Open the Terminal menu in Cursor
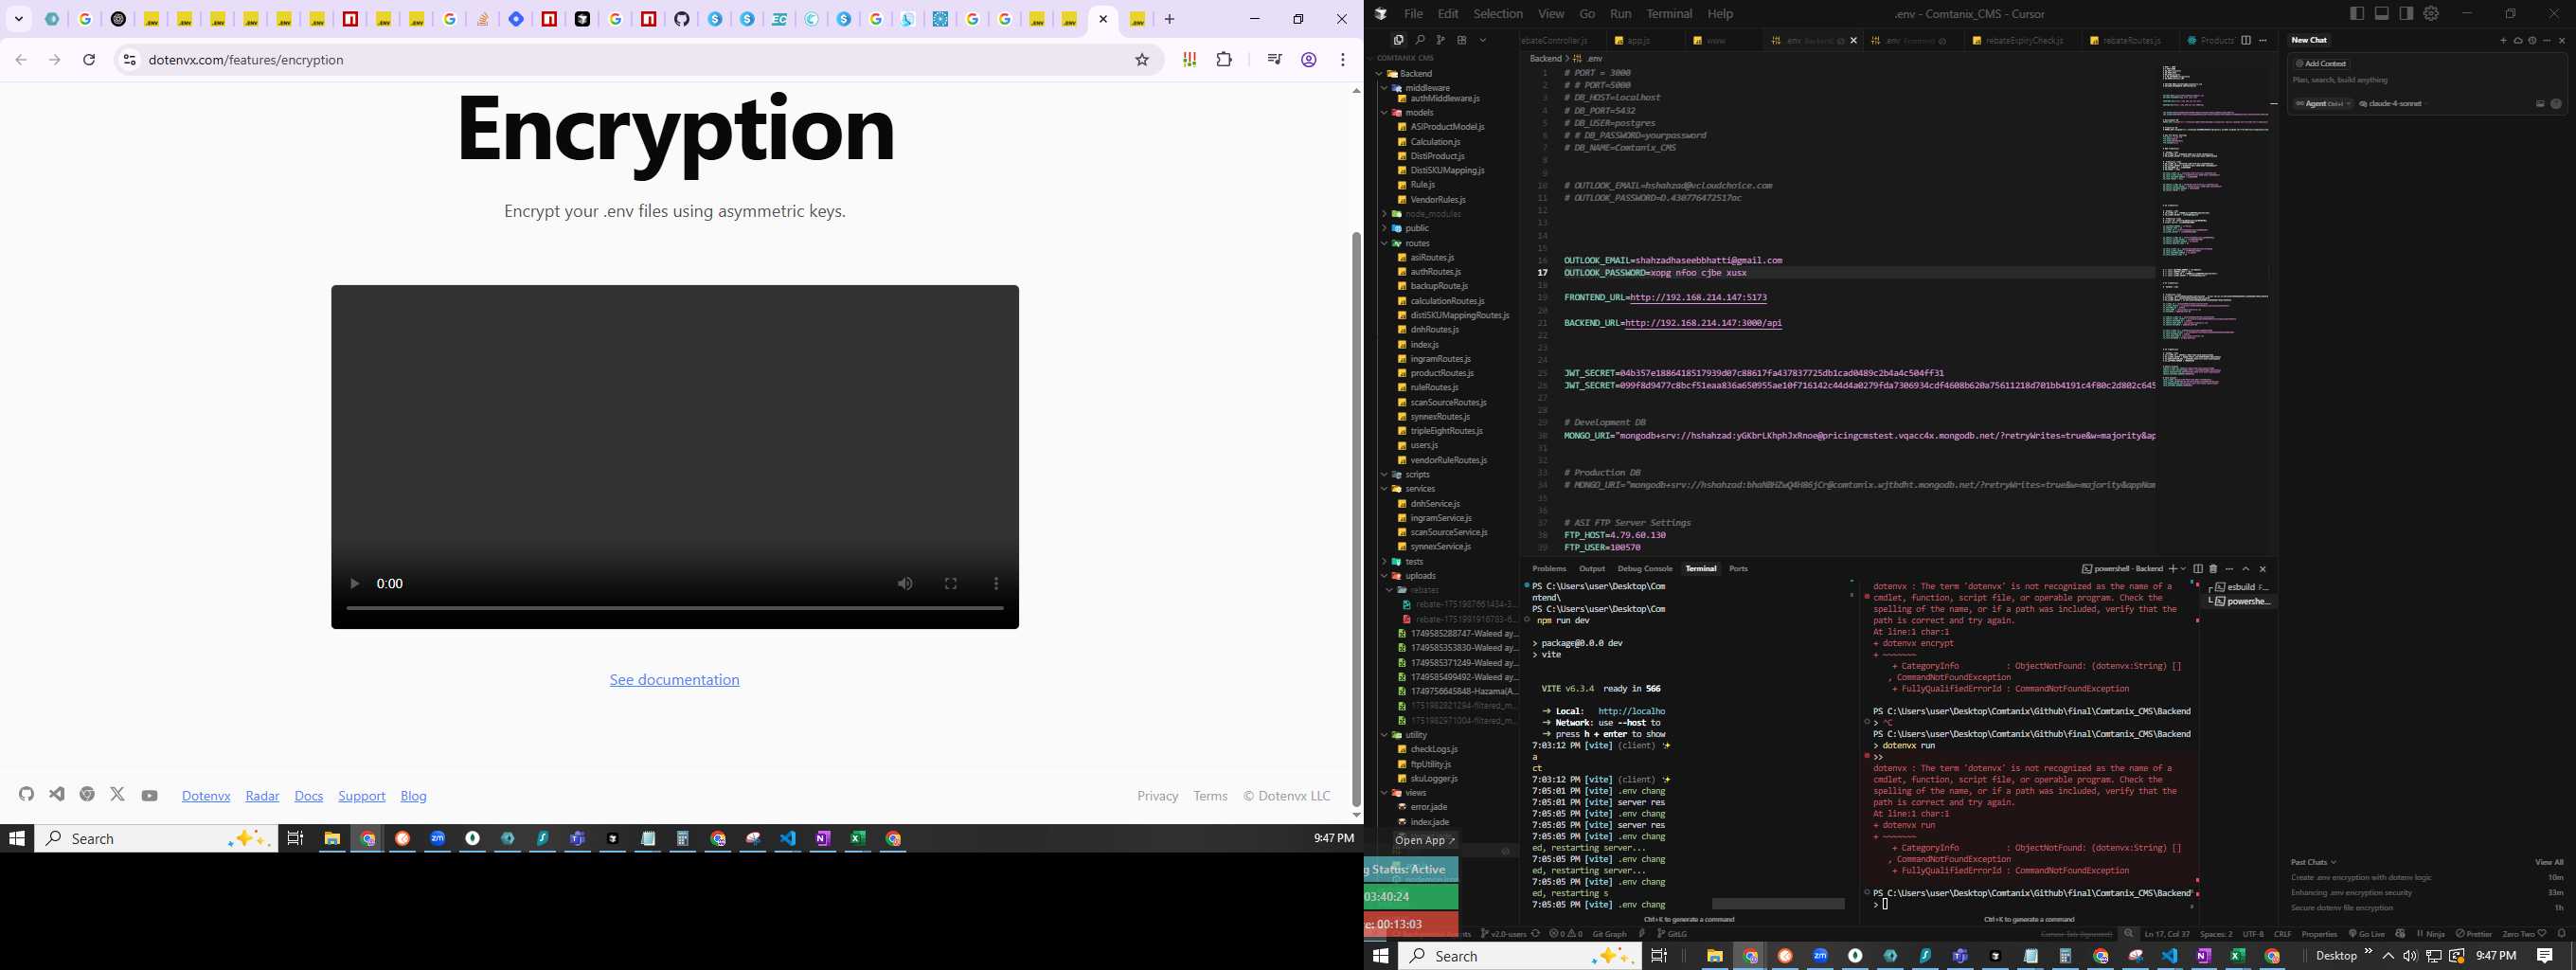This screenshot has width=2576, height=970. tap(1669, 13)
